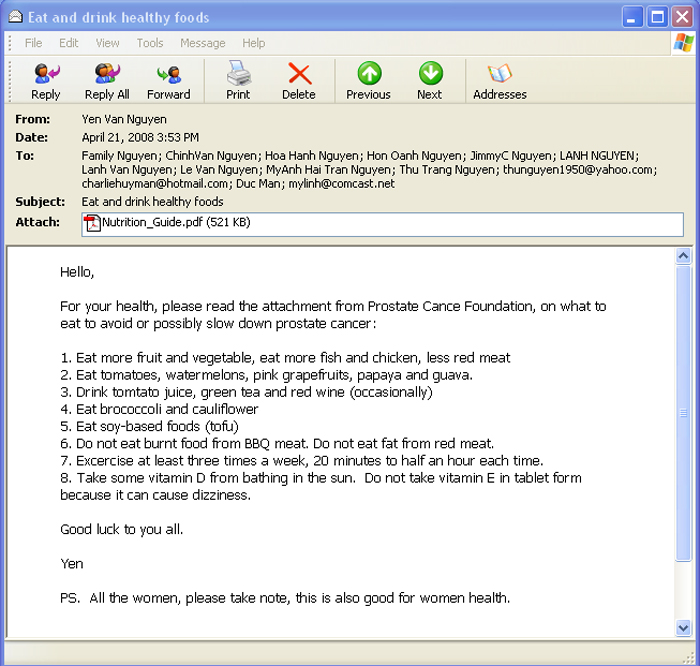700x666 pixels.
Task: Delete this message with red X
Action: tap(299, 81)
